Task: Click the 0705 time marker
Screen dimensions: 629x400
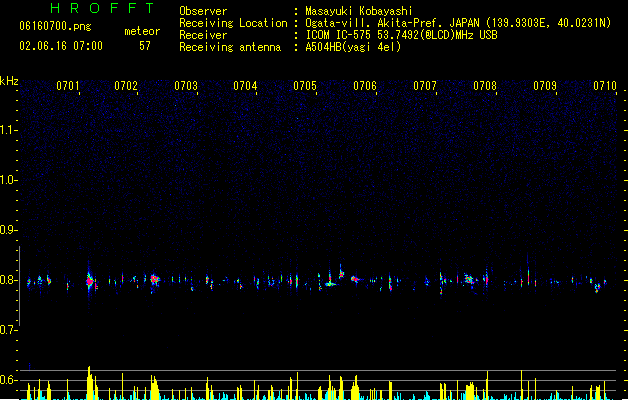Action: click(x=305, y=86)
